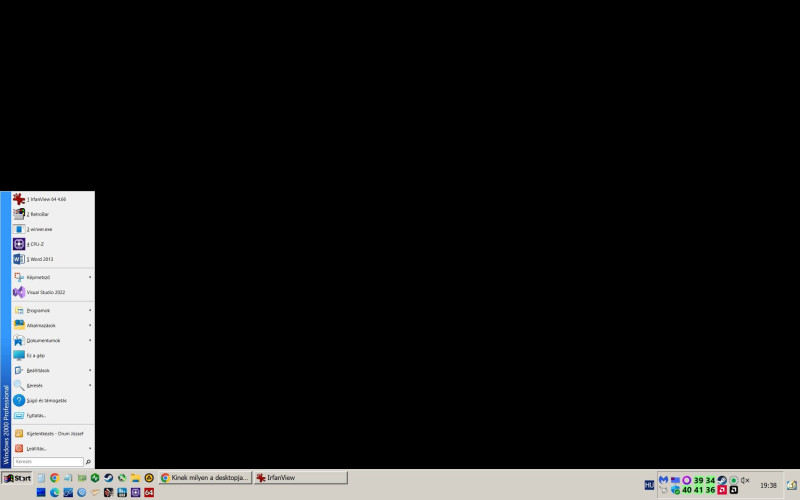Screen dimensions: 800x500
Task: Open CPU-Z from the Start menu
Action: tap(53, 244)
